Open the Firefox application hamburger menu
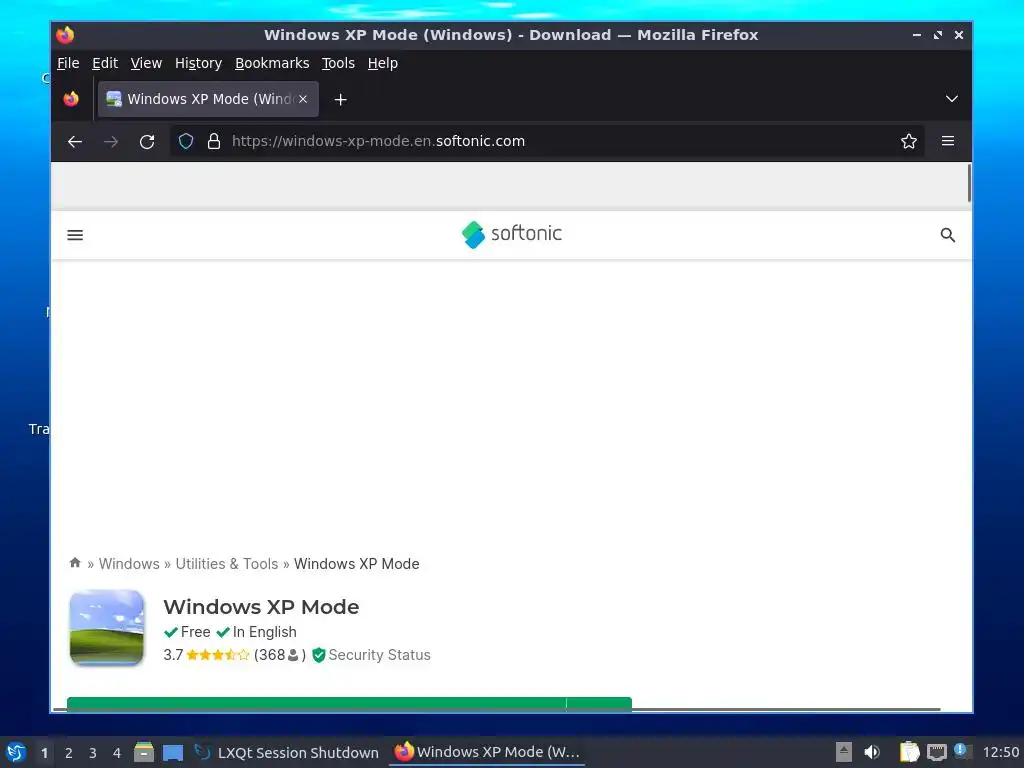This screenshot has height=768, width=1024. 948,141
